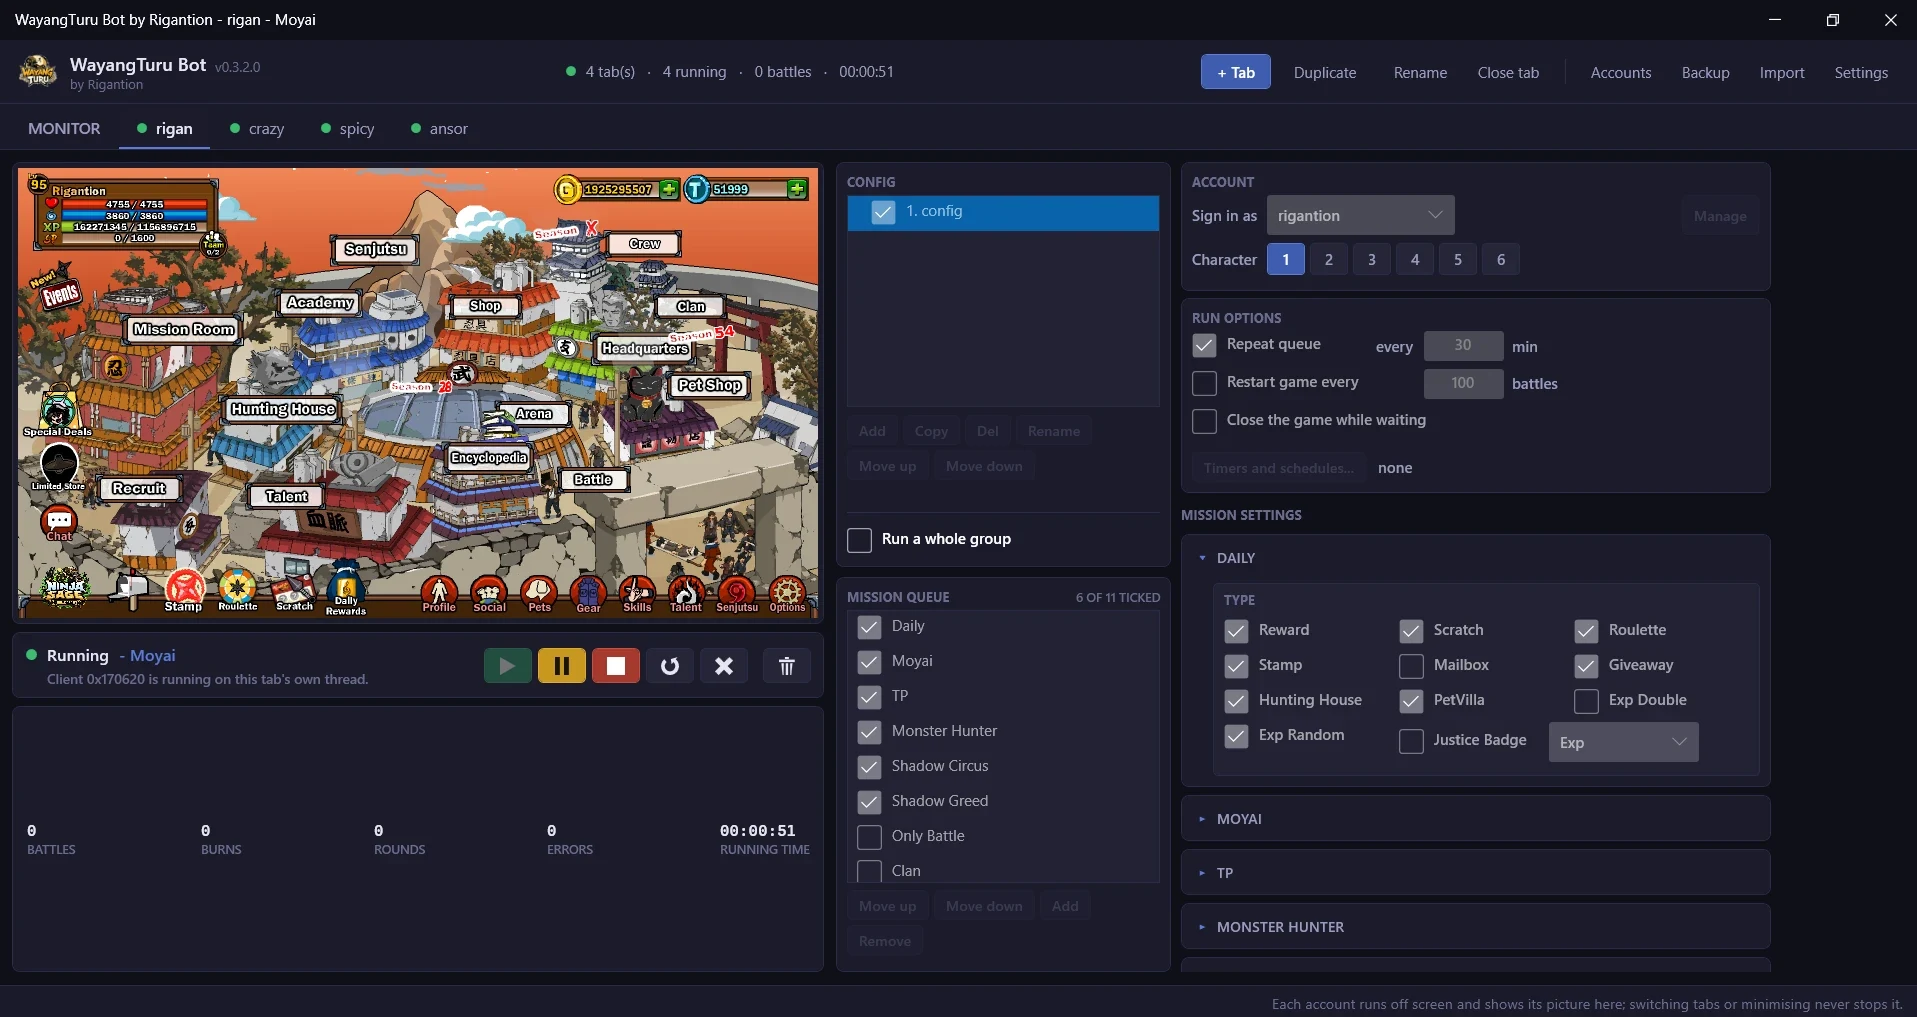
Task: Click the green Play button
Action: [507, 666]
